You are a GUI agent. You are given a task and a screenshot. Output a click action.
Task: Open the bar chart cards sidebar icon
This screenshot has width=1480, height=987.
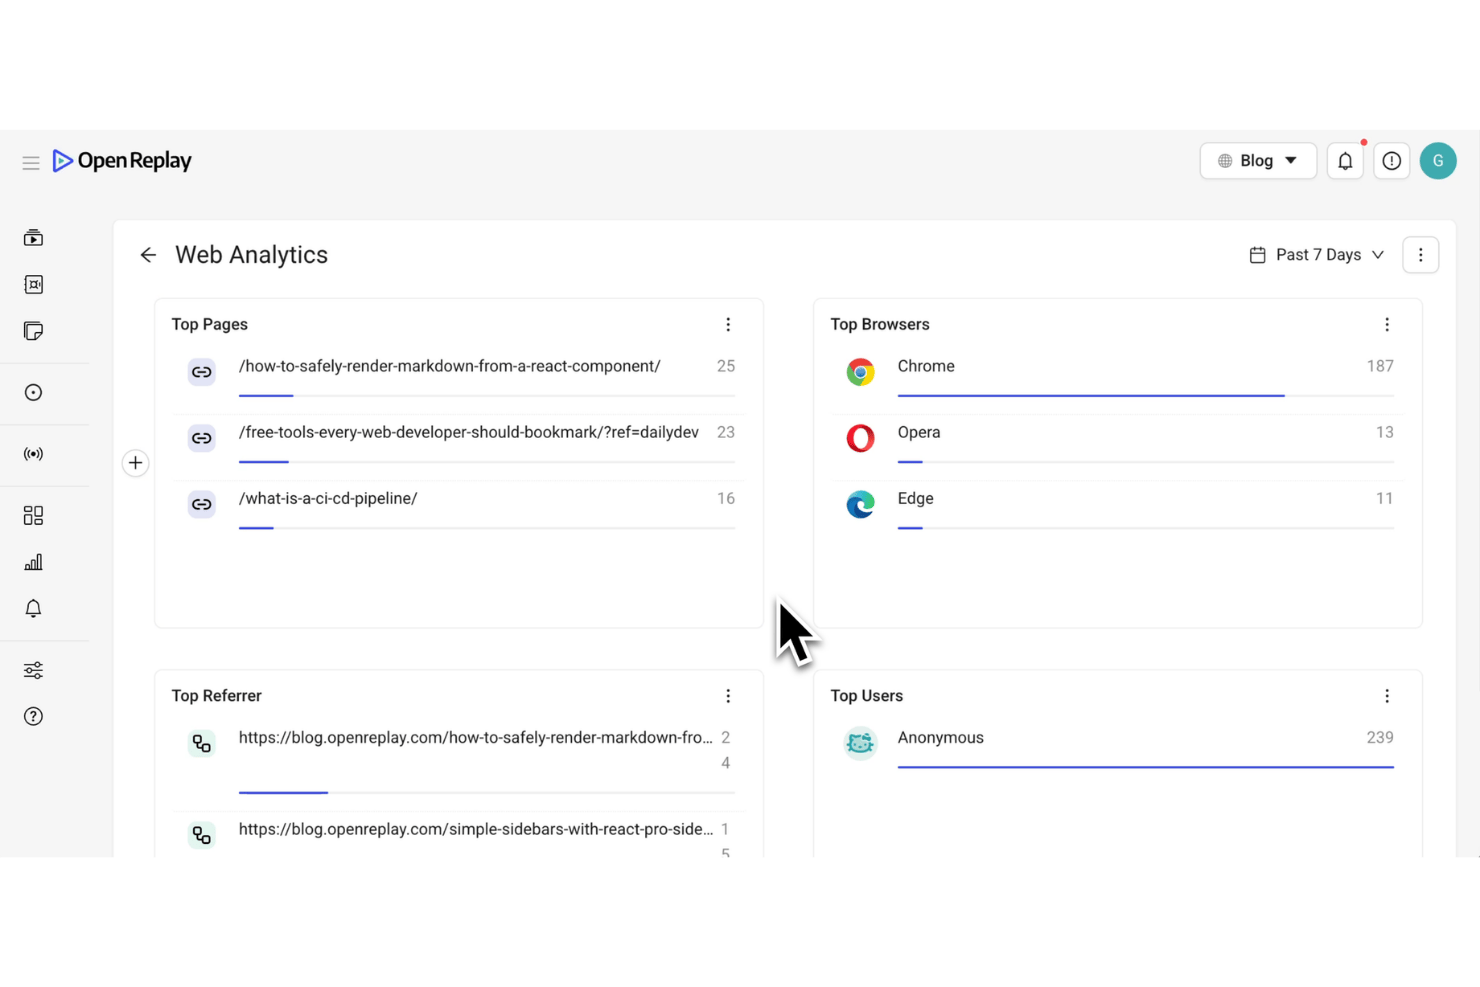click(x=33, y=562)
